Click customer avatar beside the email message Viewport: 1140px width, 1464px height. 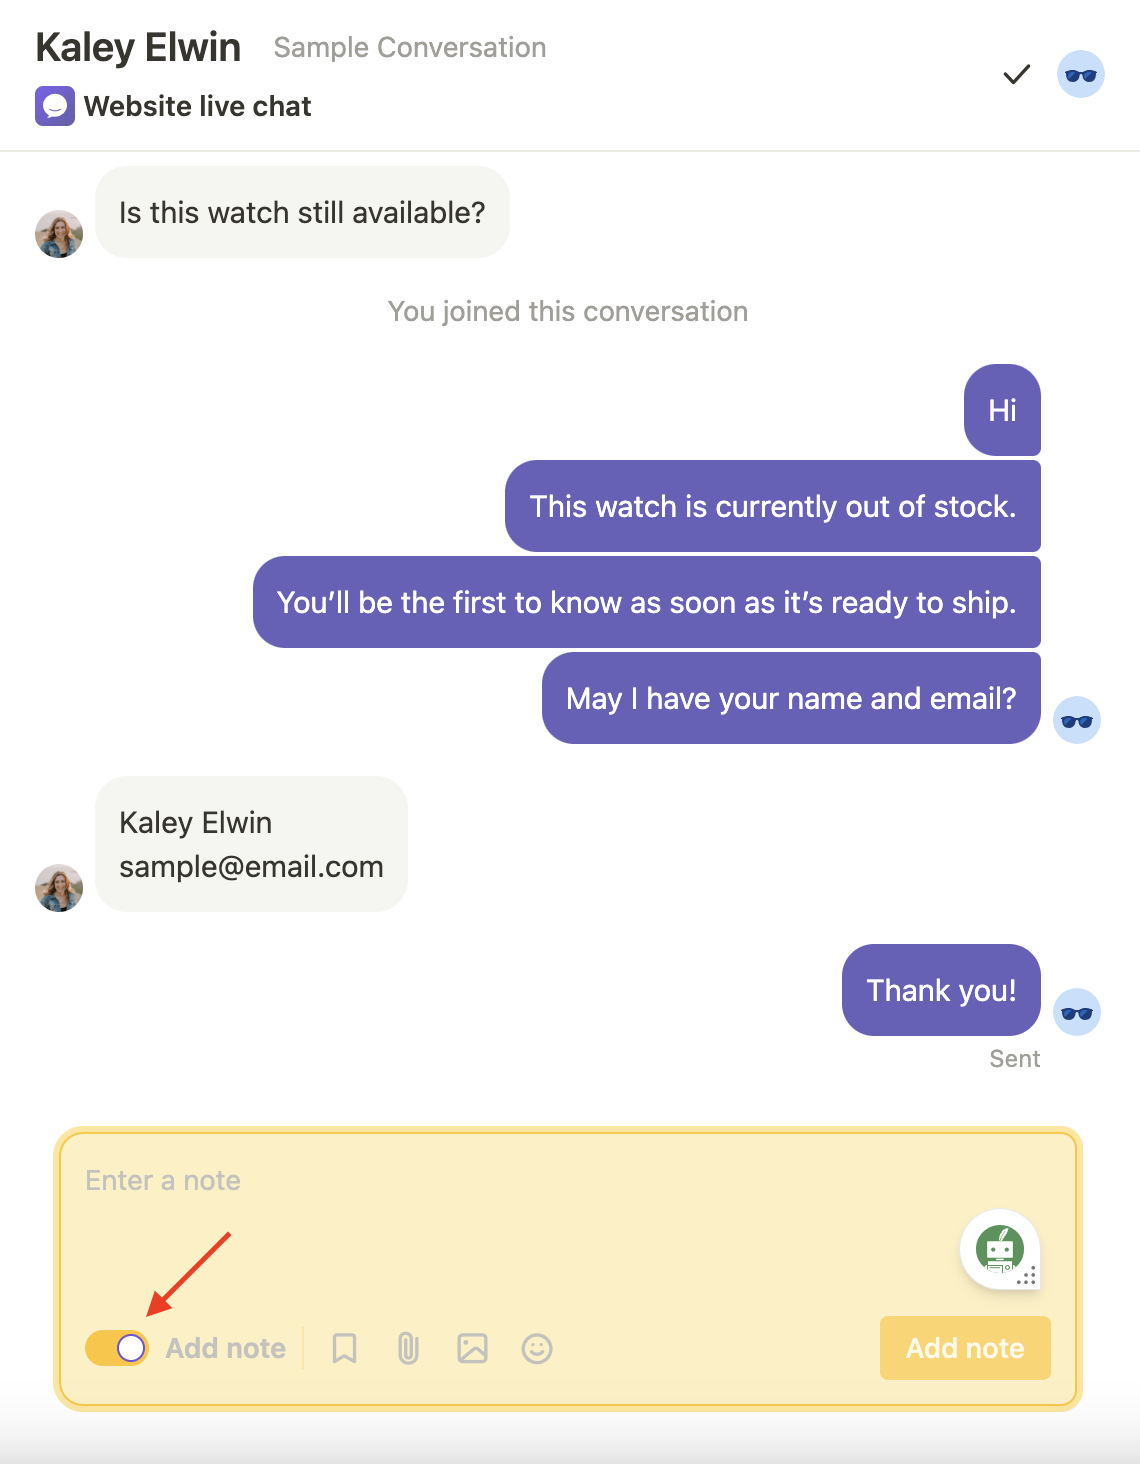(59, 888)
